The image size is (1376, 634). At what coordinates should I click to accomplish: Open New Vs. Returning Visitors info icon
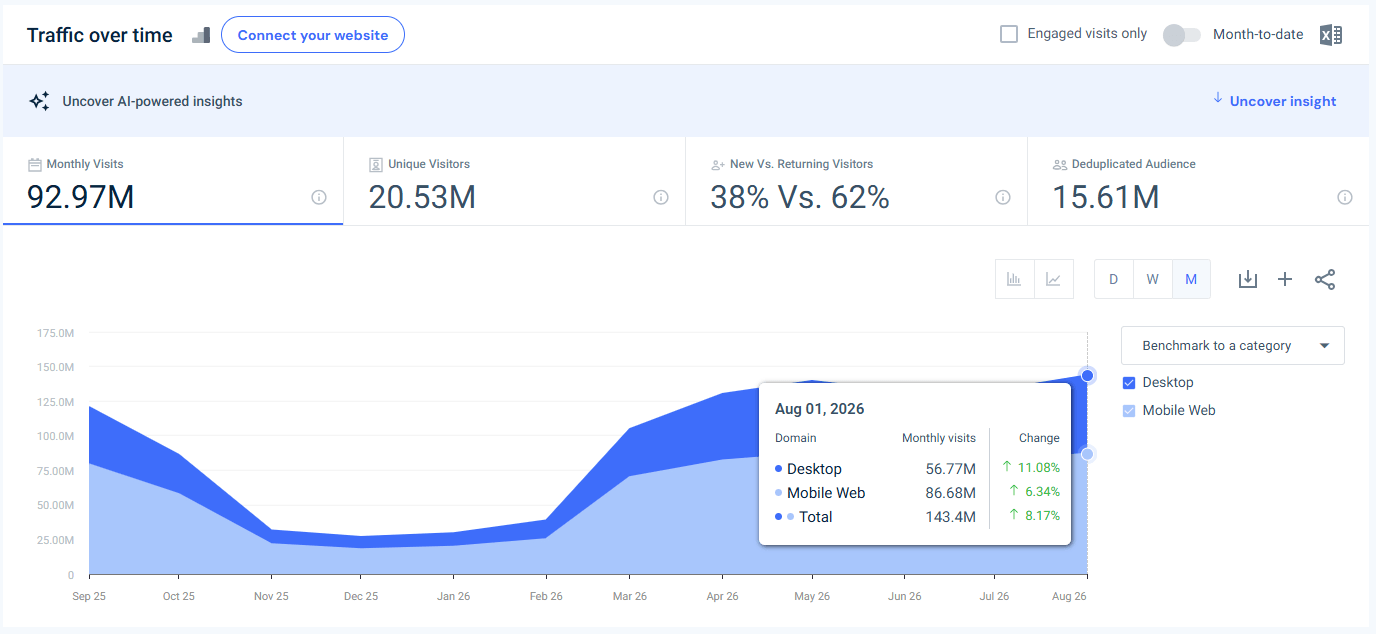[1003, 197]
